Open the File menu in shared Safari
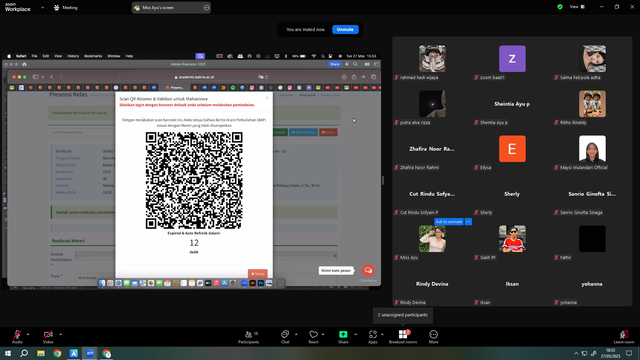This screenshot has height=360, width=640. click(x=34, y=56)
